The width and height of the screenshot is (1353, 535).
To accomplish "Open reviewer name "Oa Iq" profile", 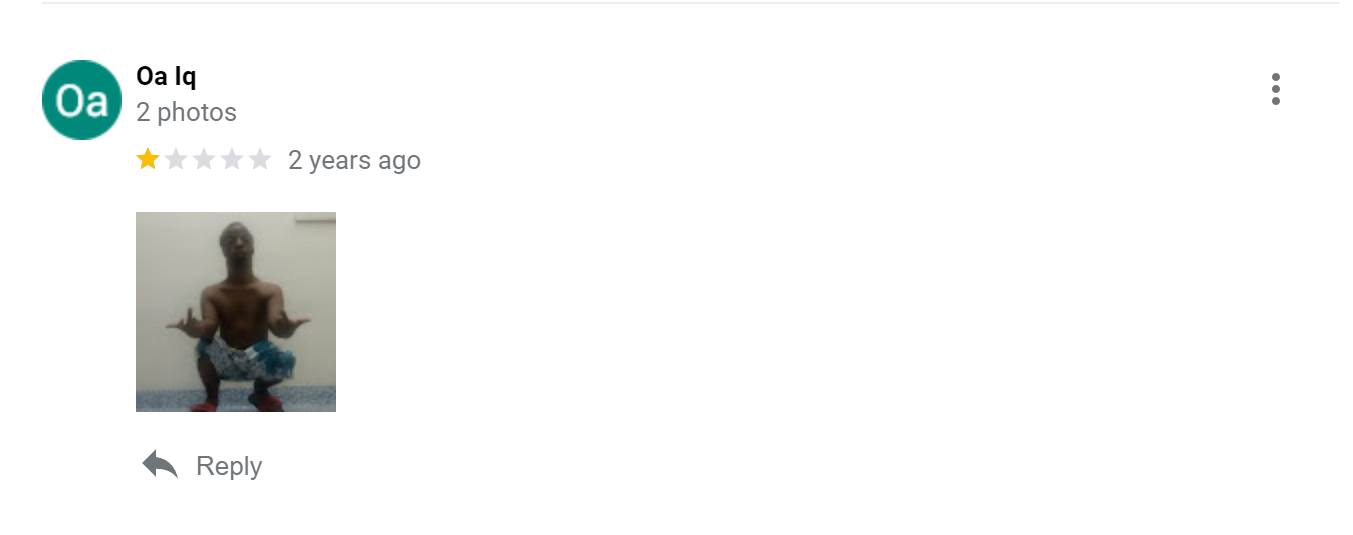I will pyautogui.click(x=166, y=77).
